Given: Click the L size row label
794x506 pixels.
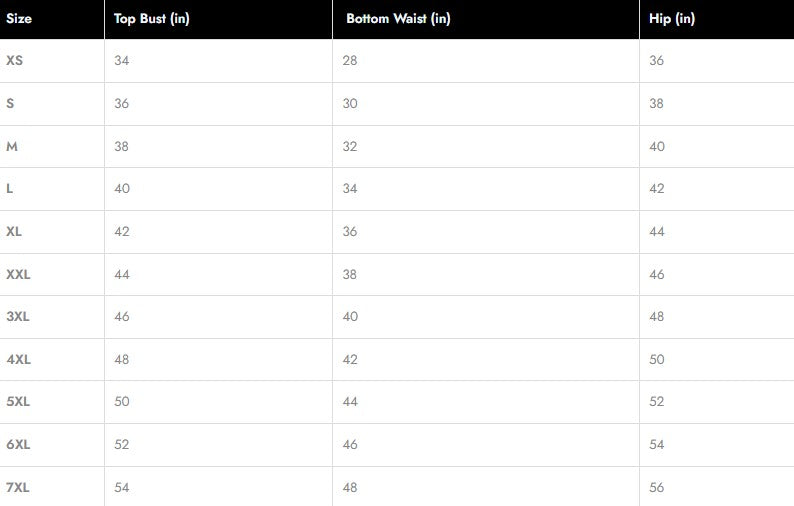Looking at the screenshot, I should pyautogui.click(x=10, y=189).
